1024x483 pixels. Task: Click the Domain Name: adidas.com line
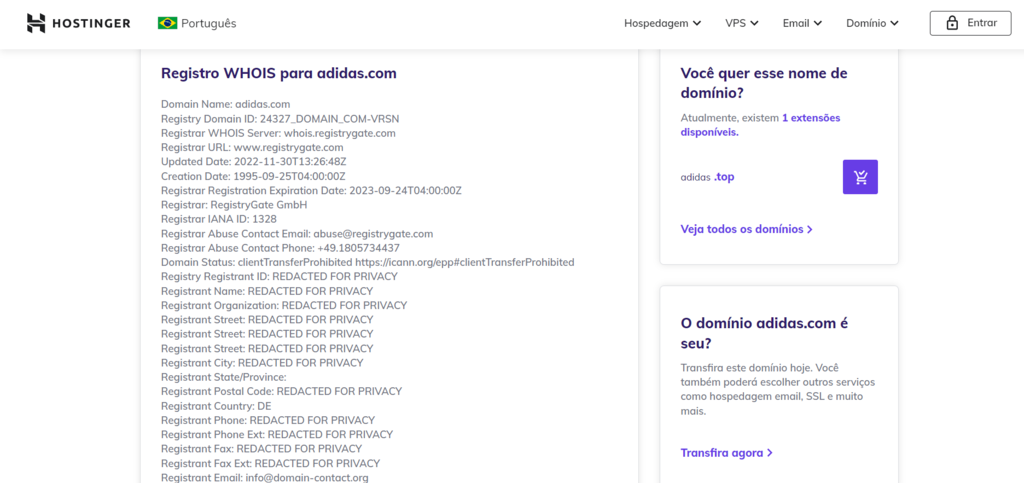pos(225,104)
